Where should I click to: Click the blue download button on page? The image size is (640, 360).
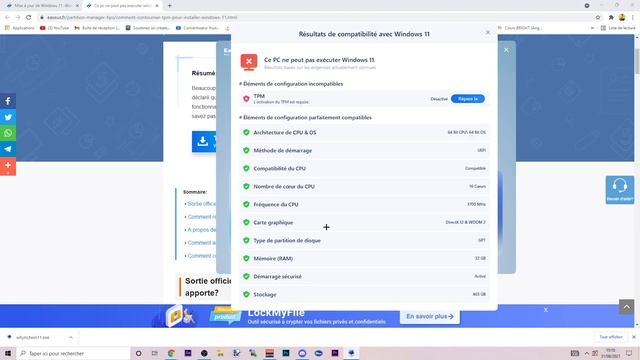204,142
